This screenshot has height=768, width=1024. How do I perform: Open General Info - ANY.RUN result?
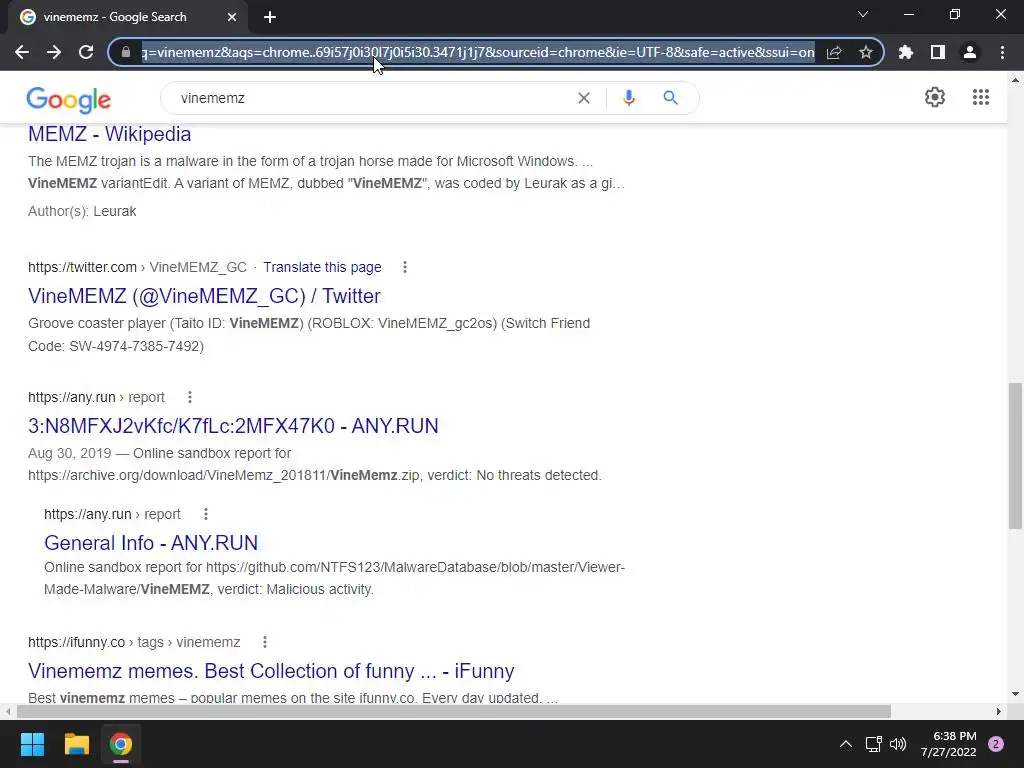pyautogui.click(x=151, y=543)
